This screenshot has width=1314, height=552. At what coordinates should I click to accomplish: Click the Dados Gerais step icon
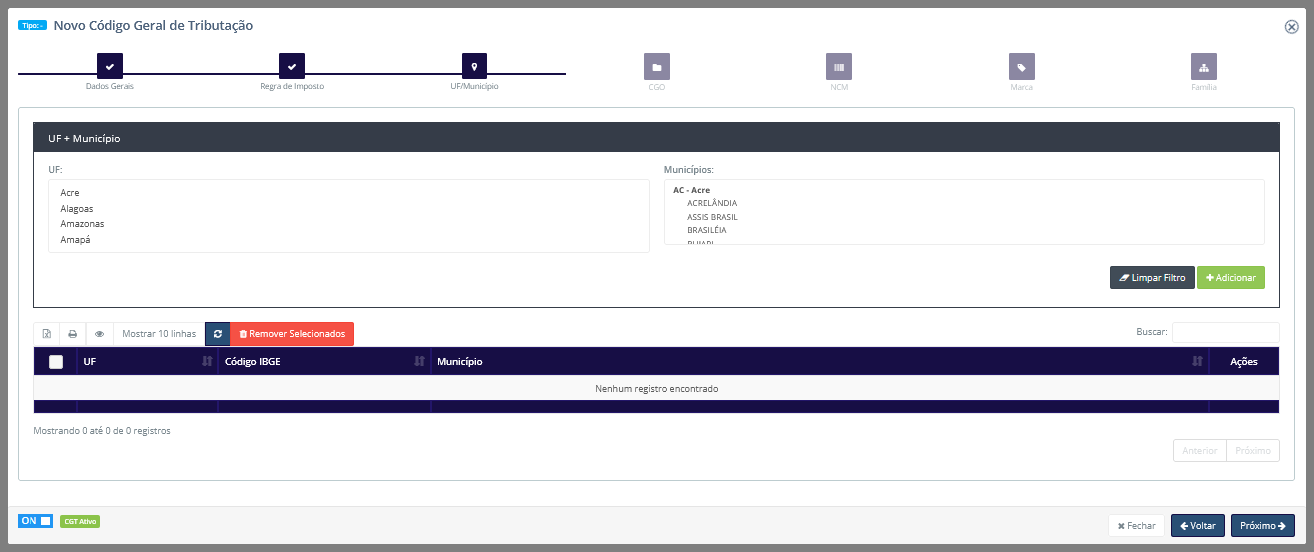pyautogui.click(x=110, y=67)
